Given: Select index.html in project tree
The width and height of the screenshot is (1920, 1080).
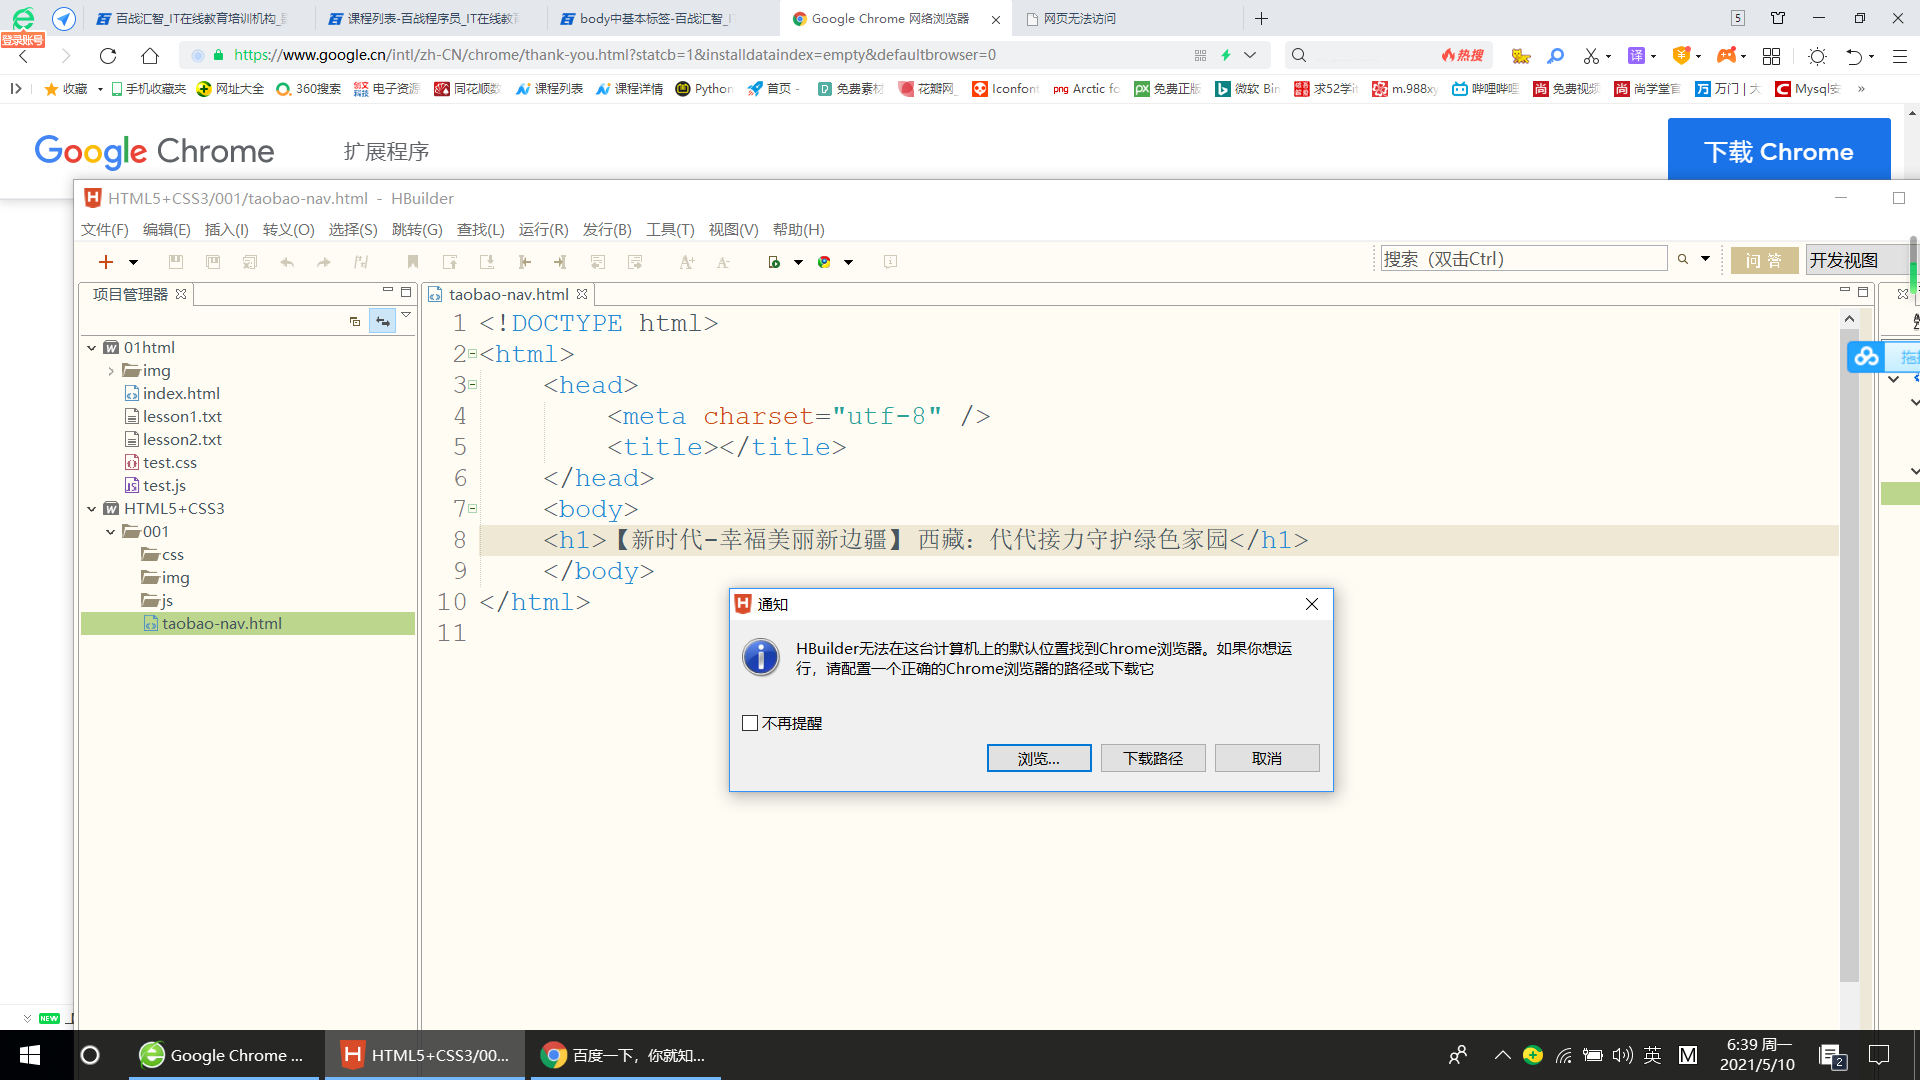Looking at the screenshot, I should click(181, 394).
